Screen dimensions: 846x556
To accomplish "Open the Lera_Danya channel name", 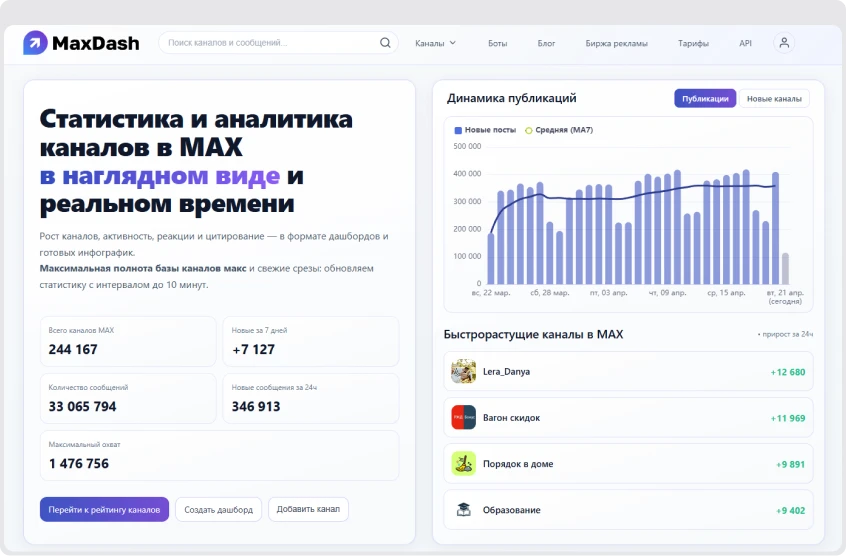I will 506,372.
